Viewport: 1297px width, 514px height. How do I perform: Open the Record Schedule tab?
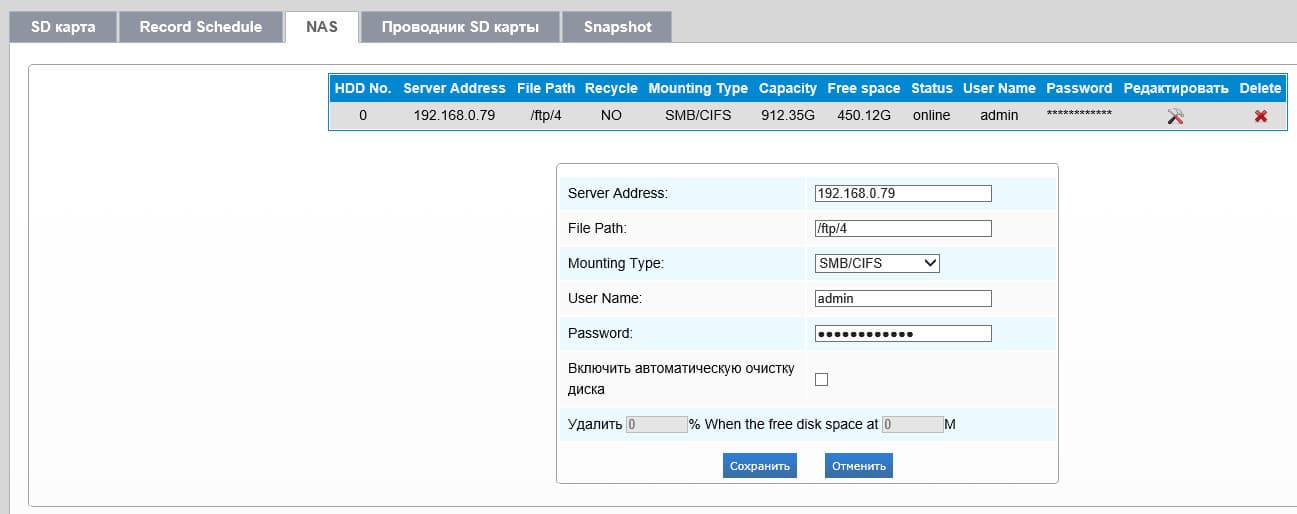(200, 27)
